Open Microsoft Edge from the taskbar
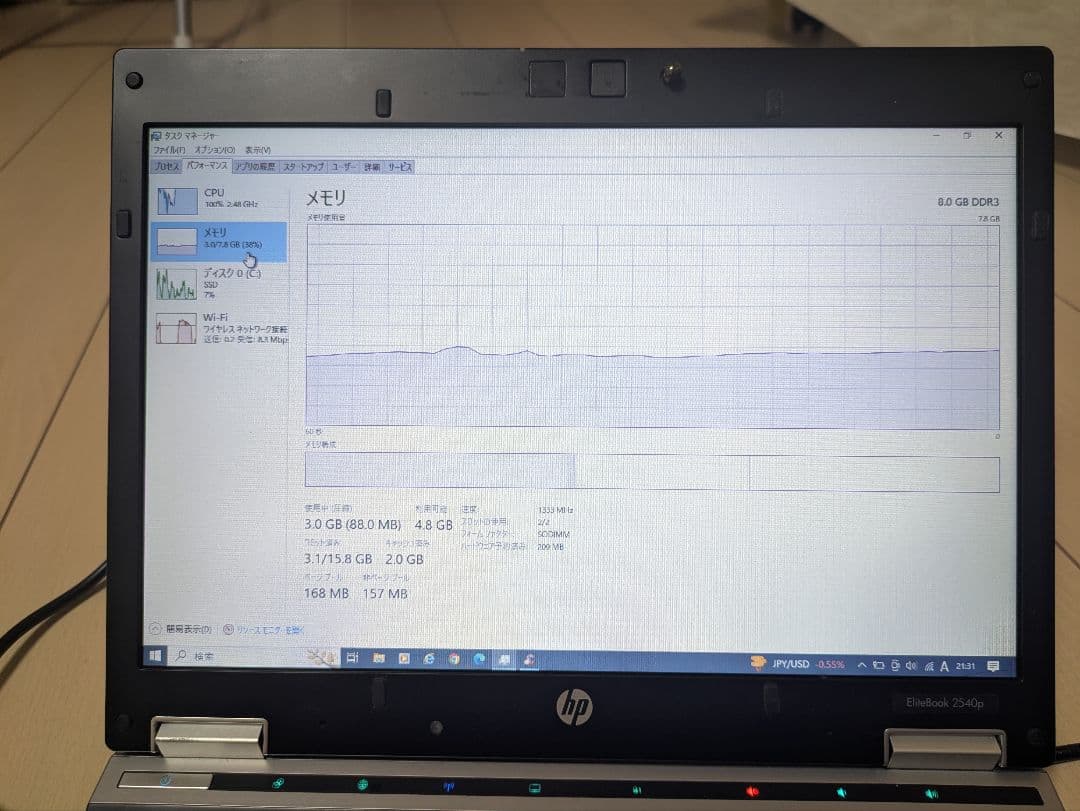Viewport: 1080px width, 811px height. point(481,658)
